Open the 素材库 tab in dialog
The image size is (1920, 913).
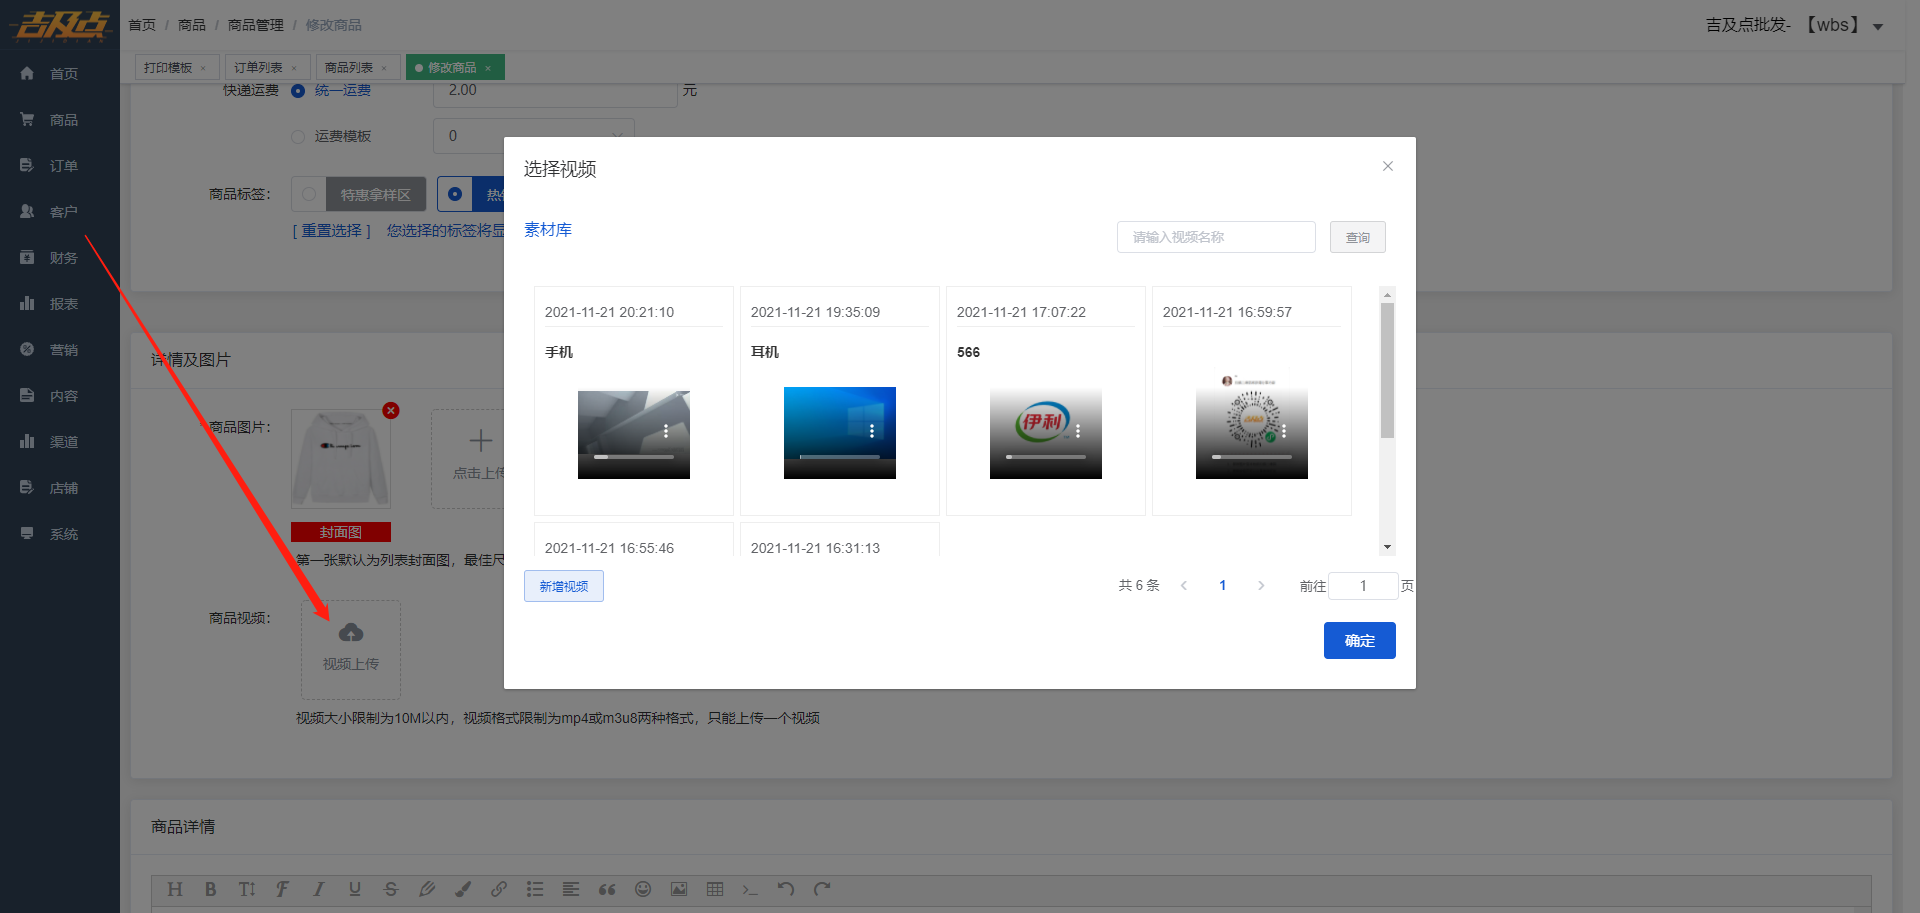[x=548, y=230]
